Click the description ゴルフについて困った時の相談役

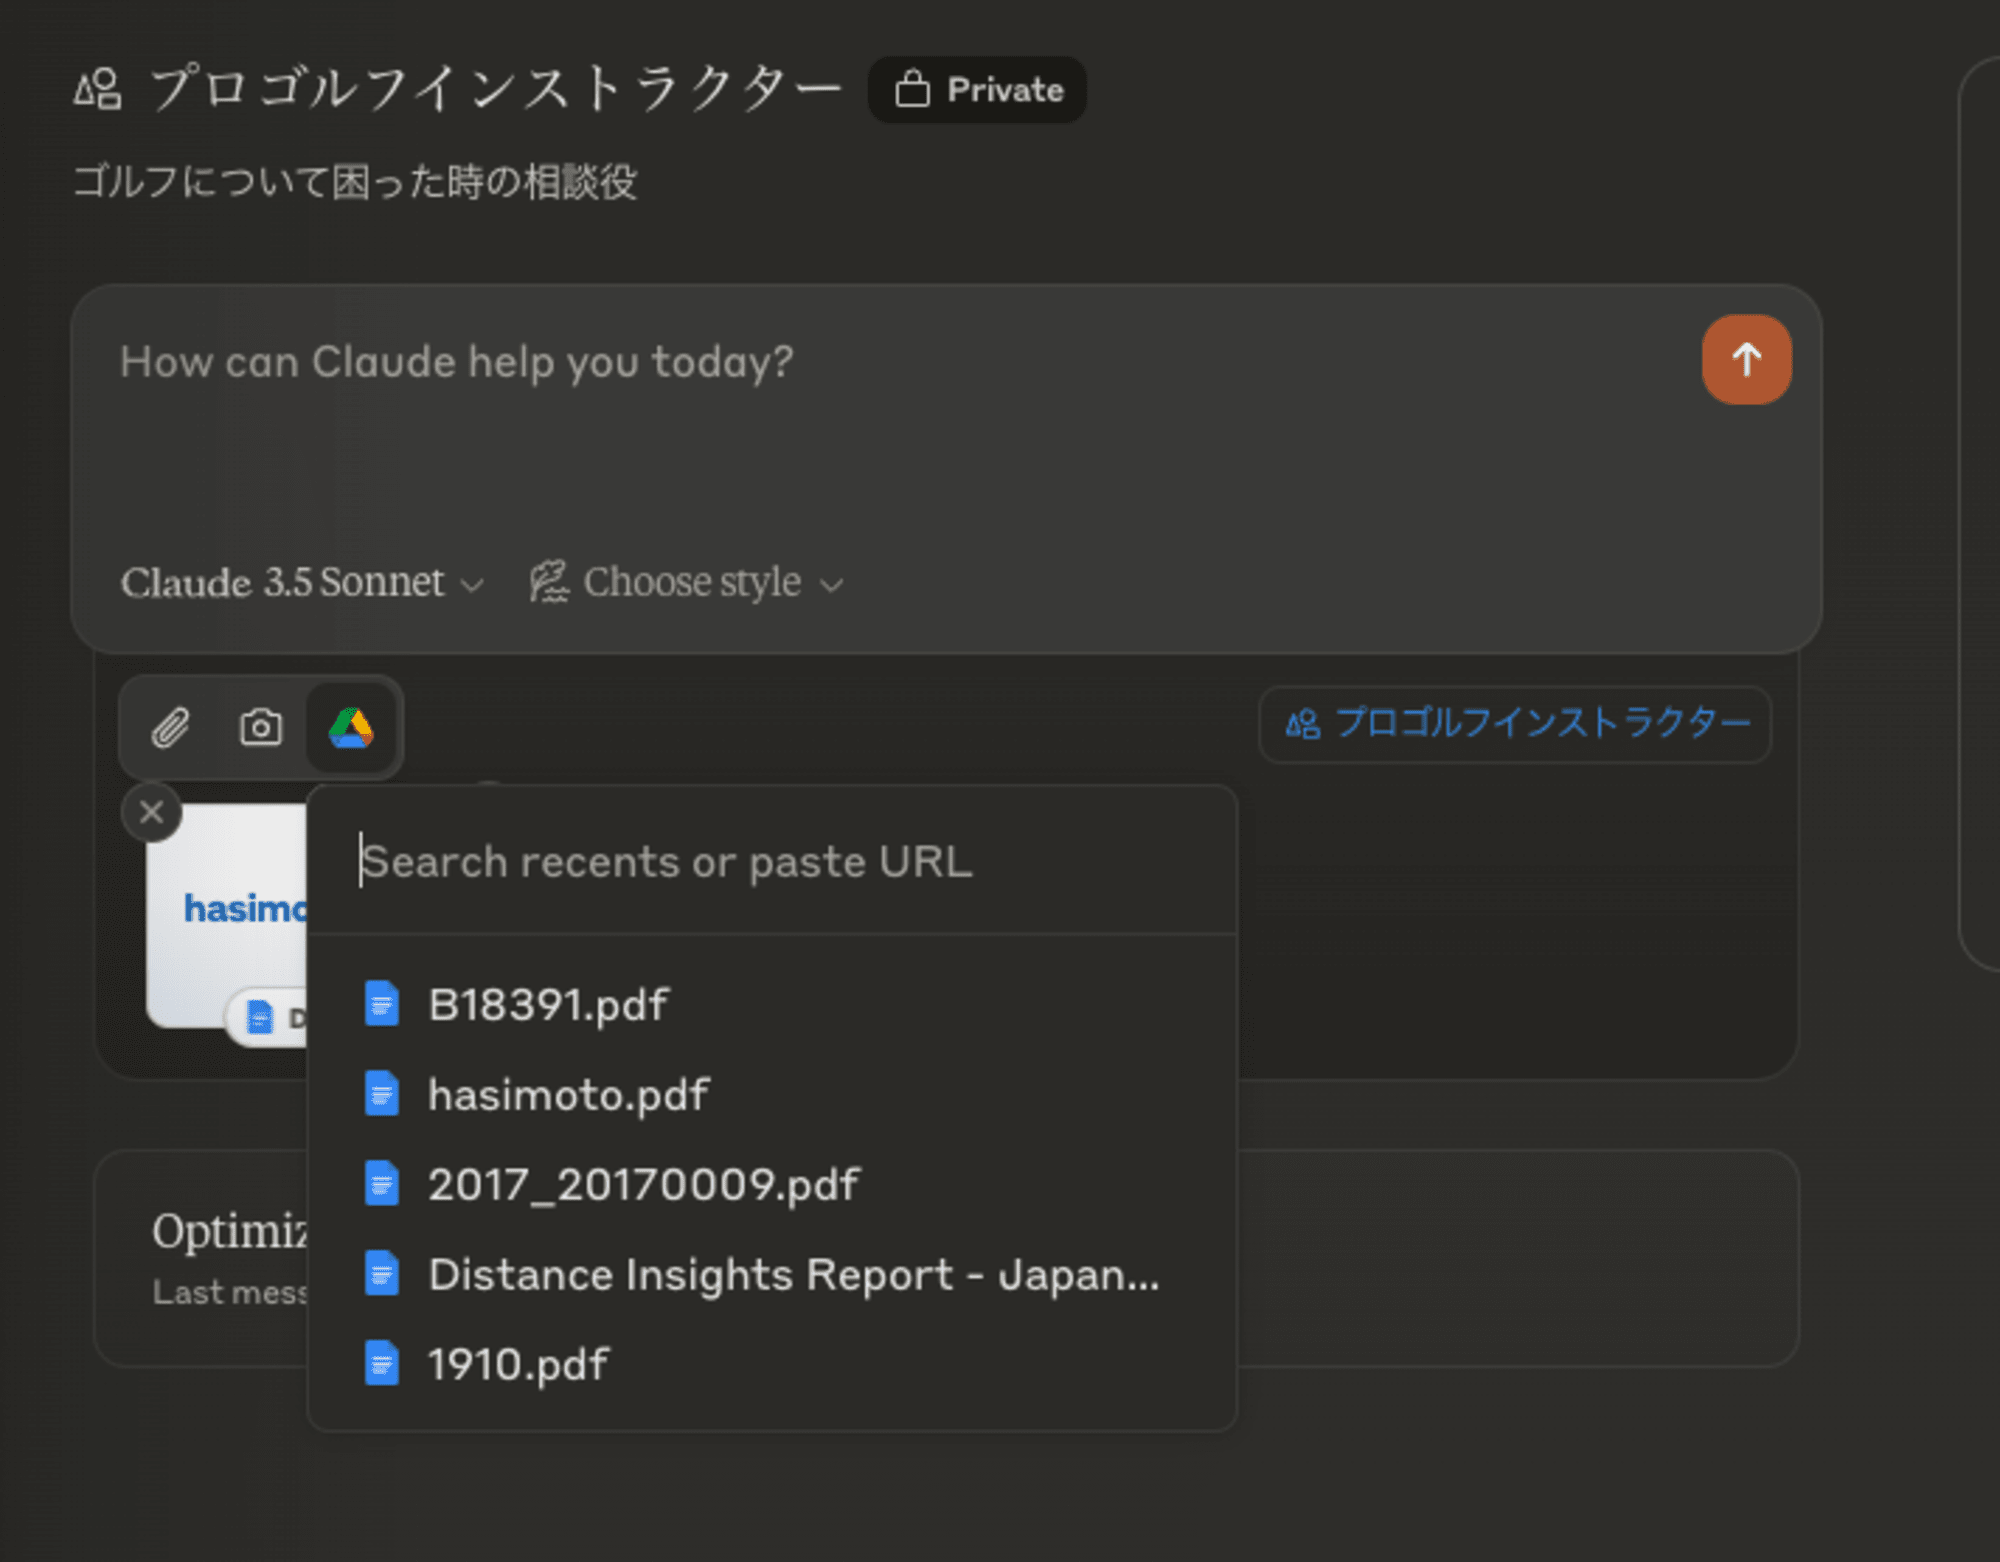[x=355, y=182]
